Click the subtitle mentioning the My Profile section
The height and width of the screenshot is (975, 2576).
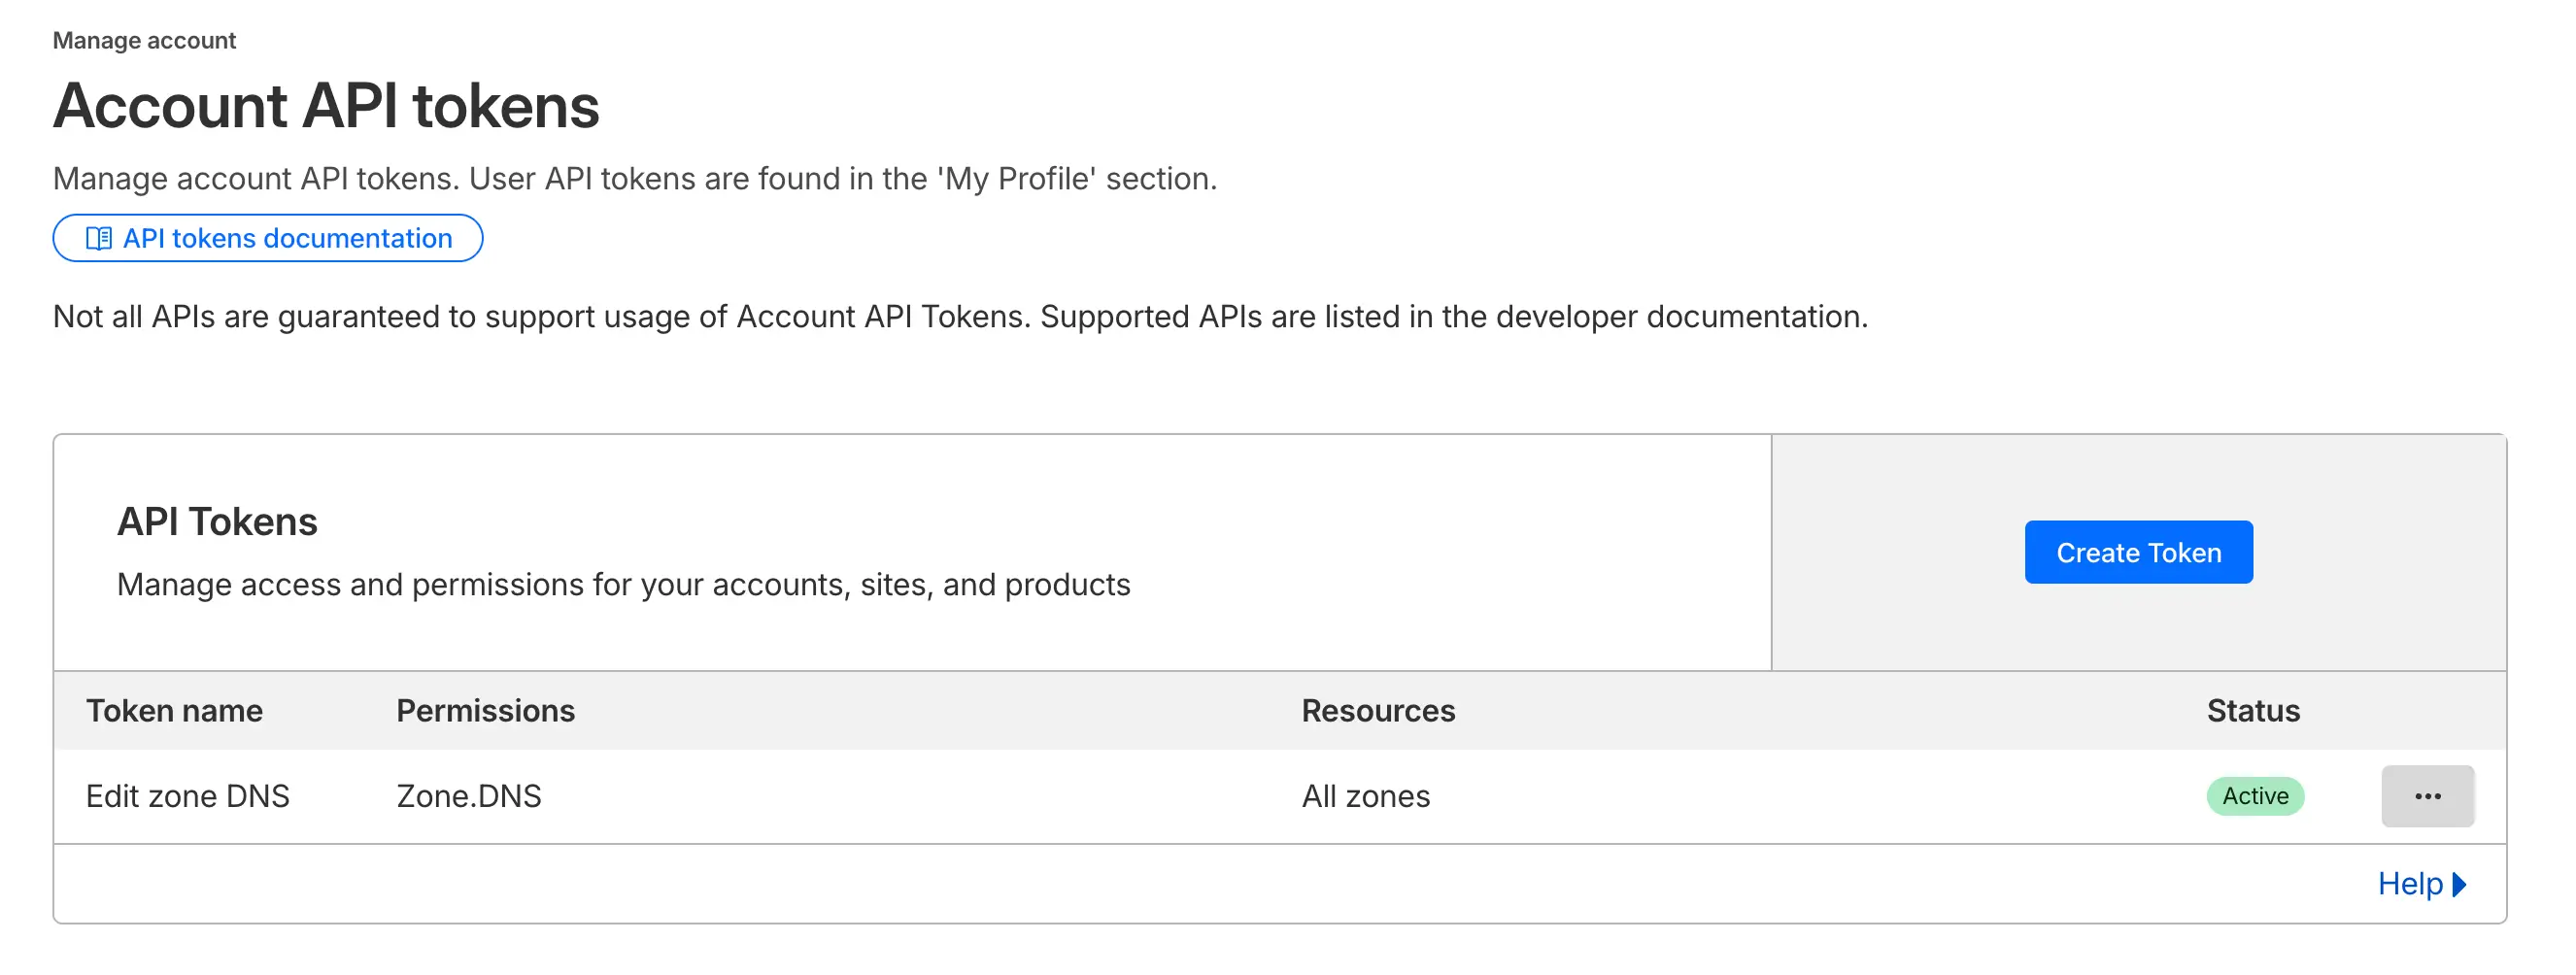pos(634,178)
